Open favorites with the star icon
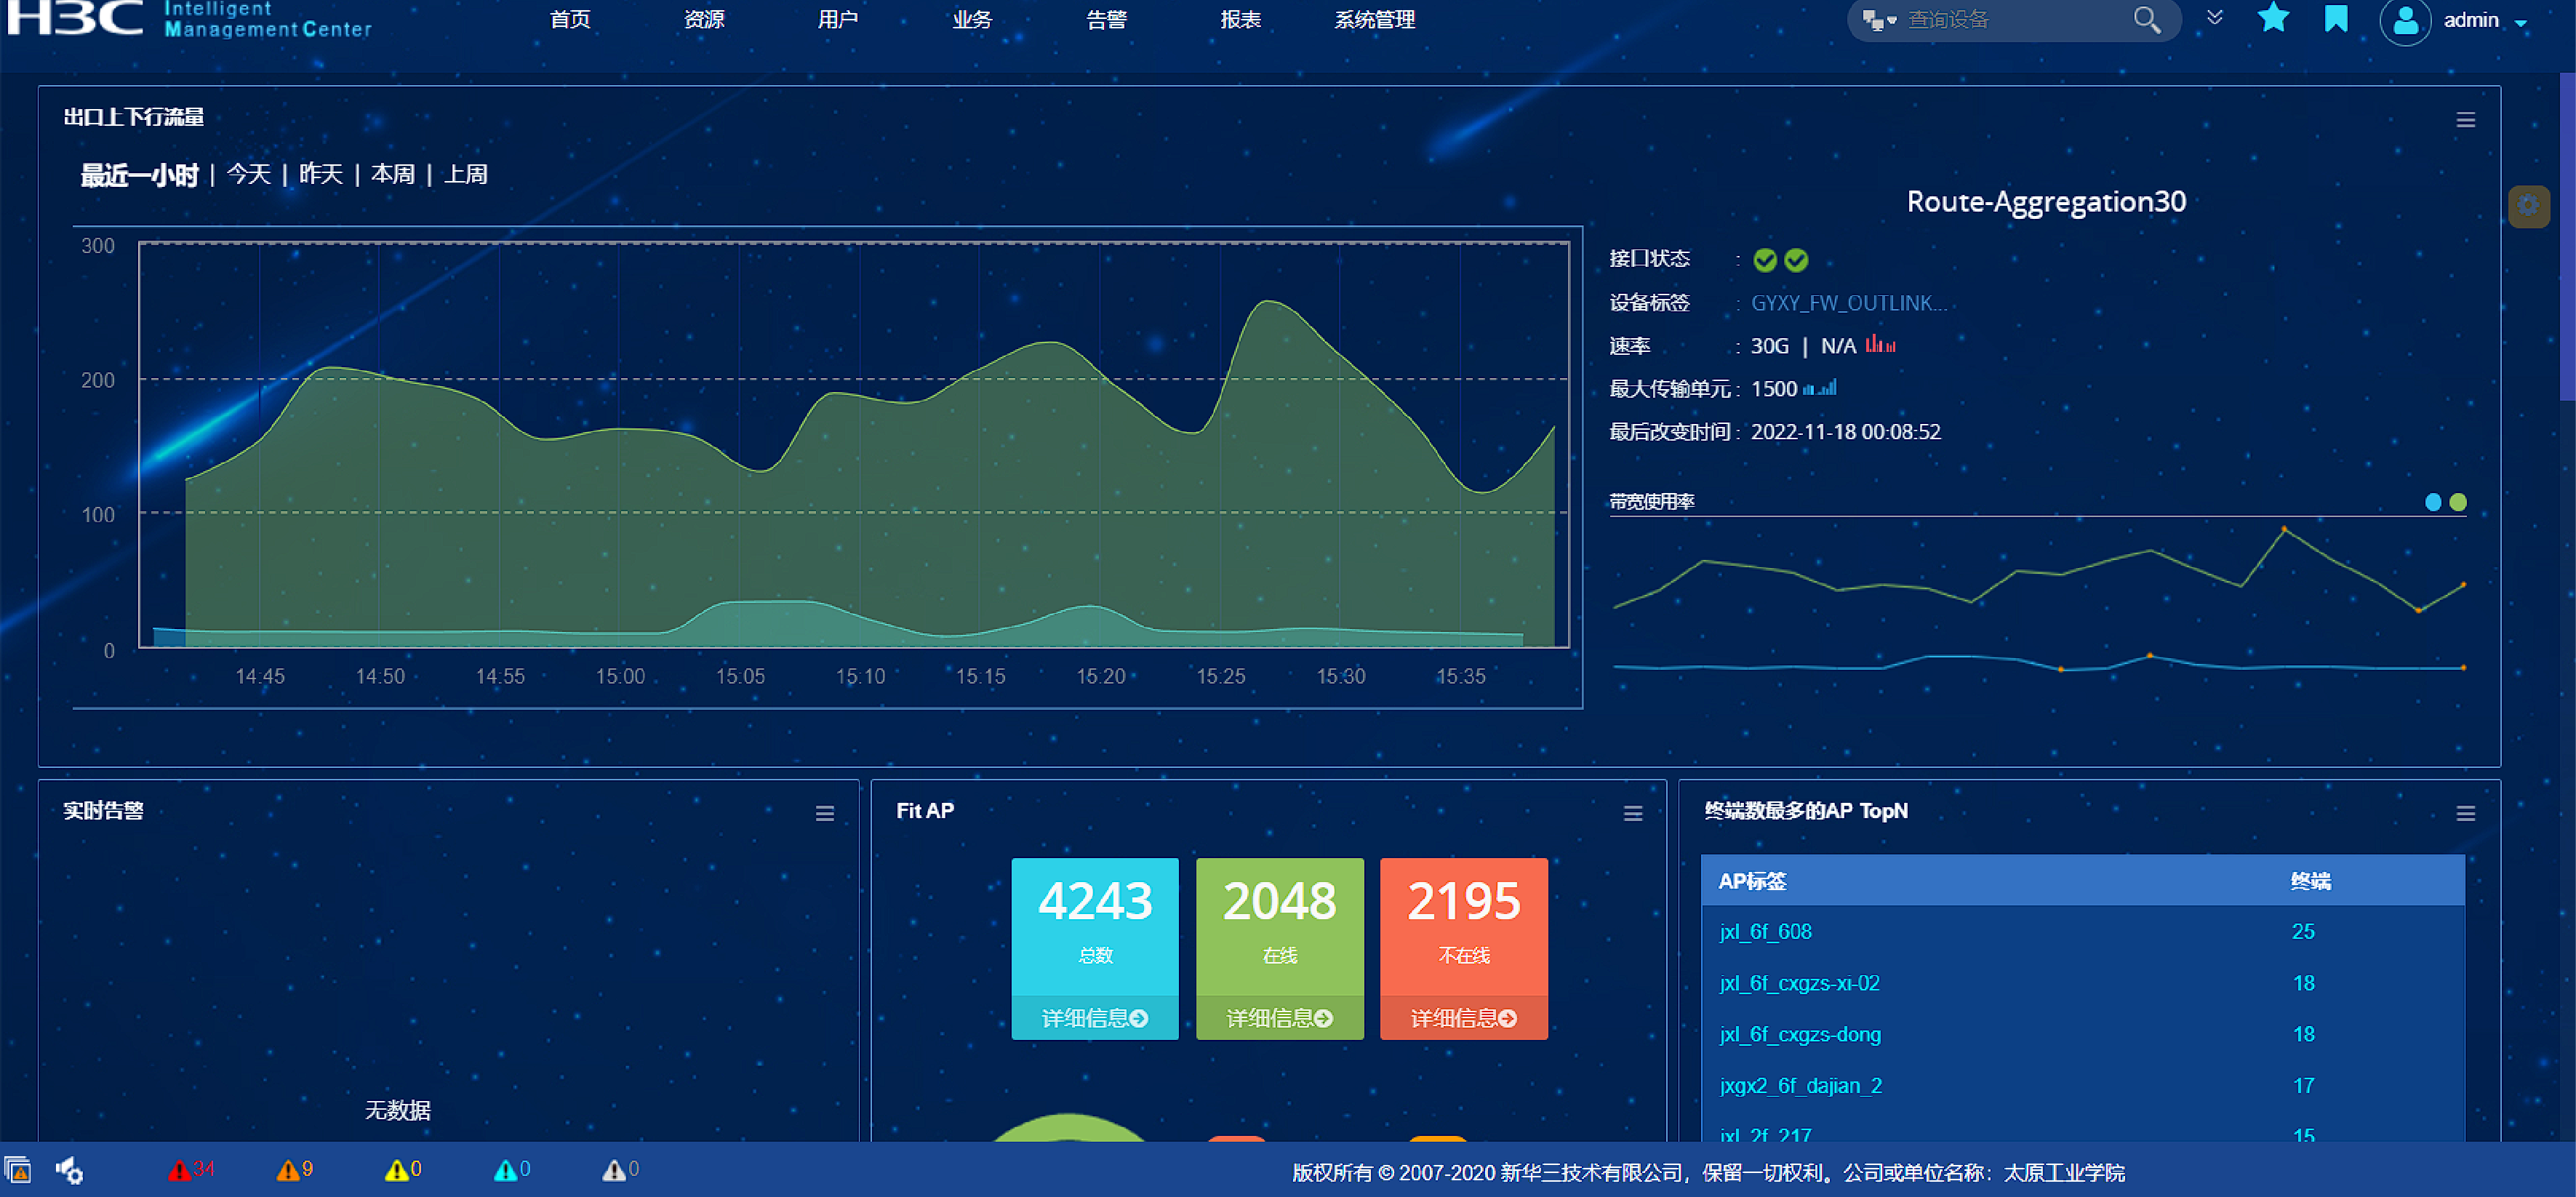2576x1197 pixels. 2273,18
